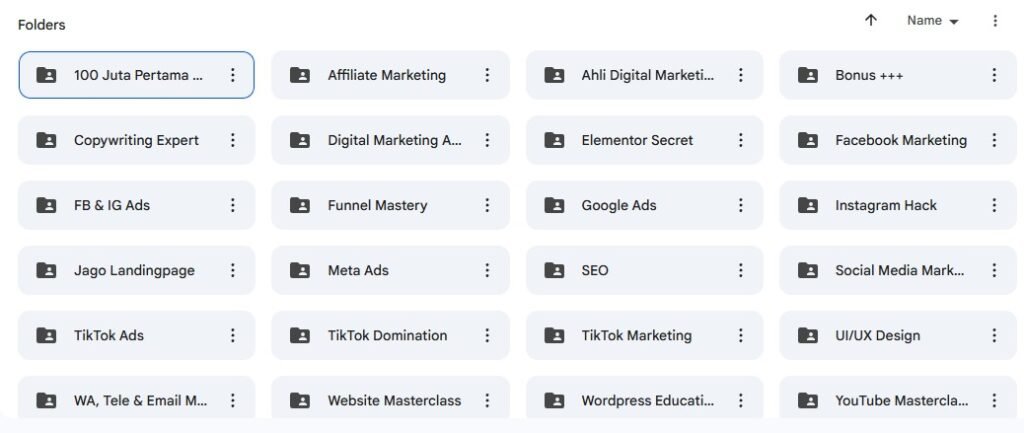Open more actions for FB & IG Ads folder

tap(233, 205)
